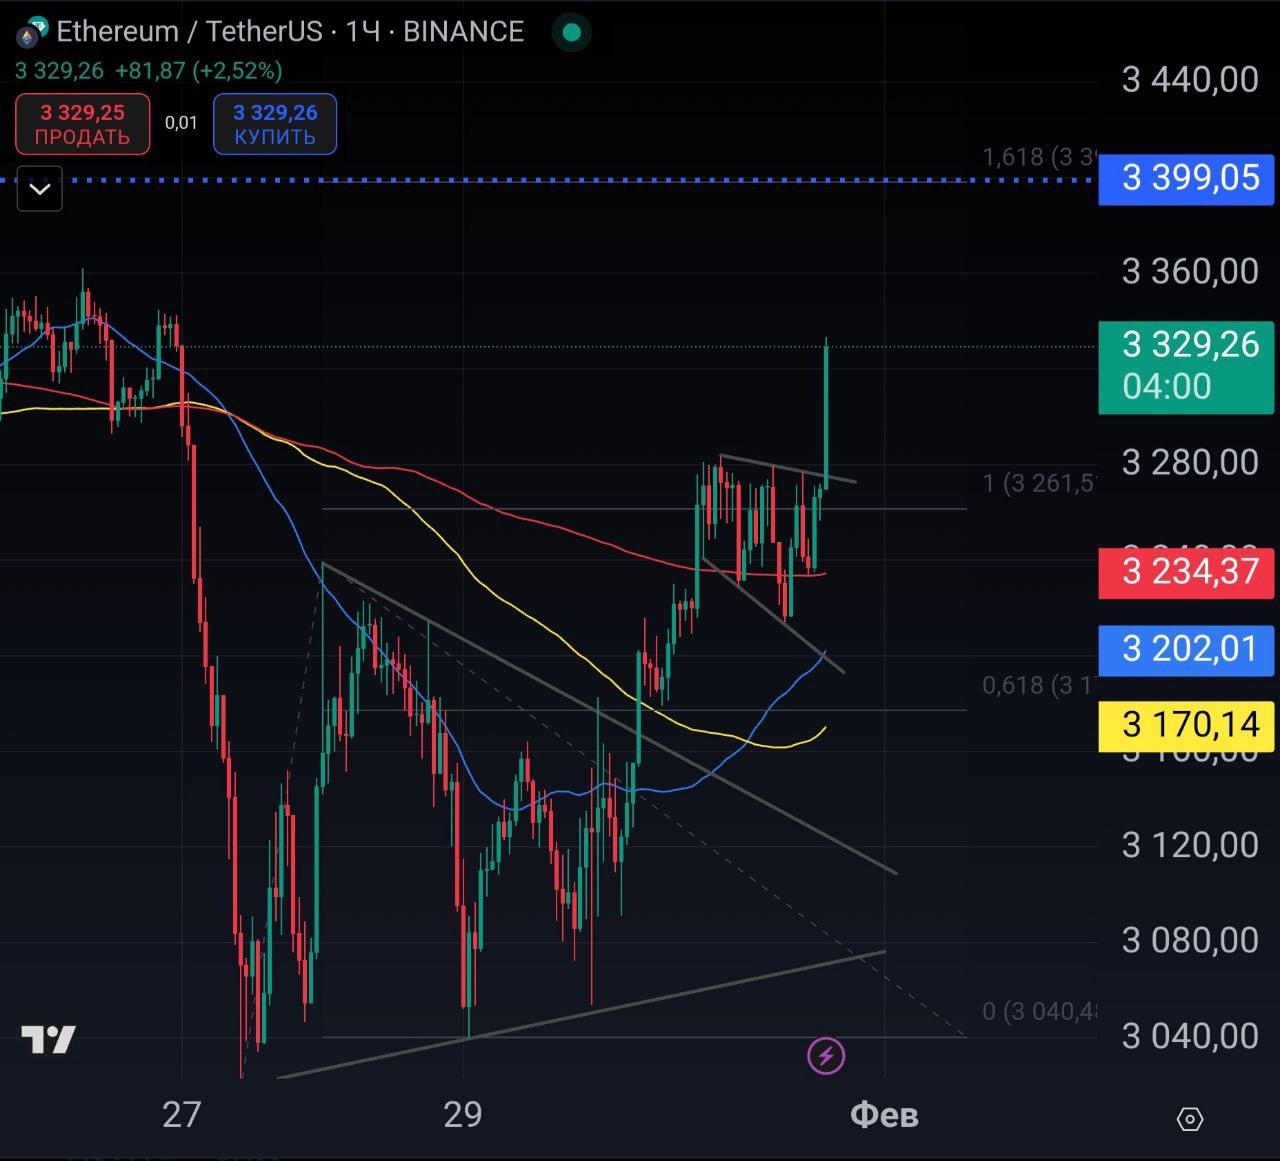
Task: Open the TradingView logo at chart bottom
Action: click(x=48, y=1040)
